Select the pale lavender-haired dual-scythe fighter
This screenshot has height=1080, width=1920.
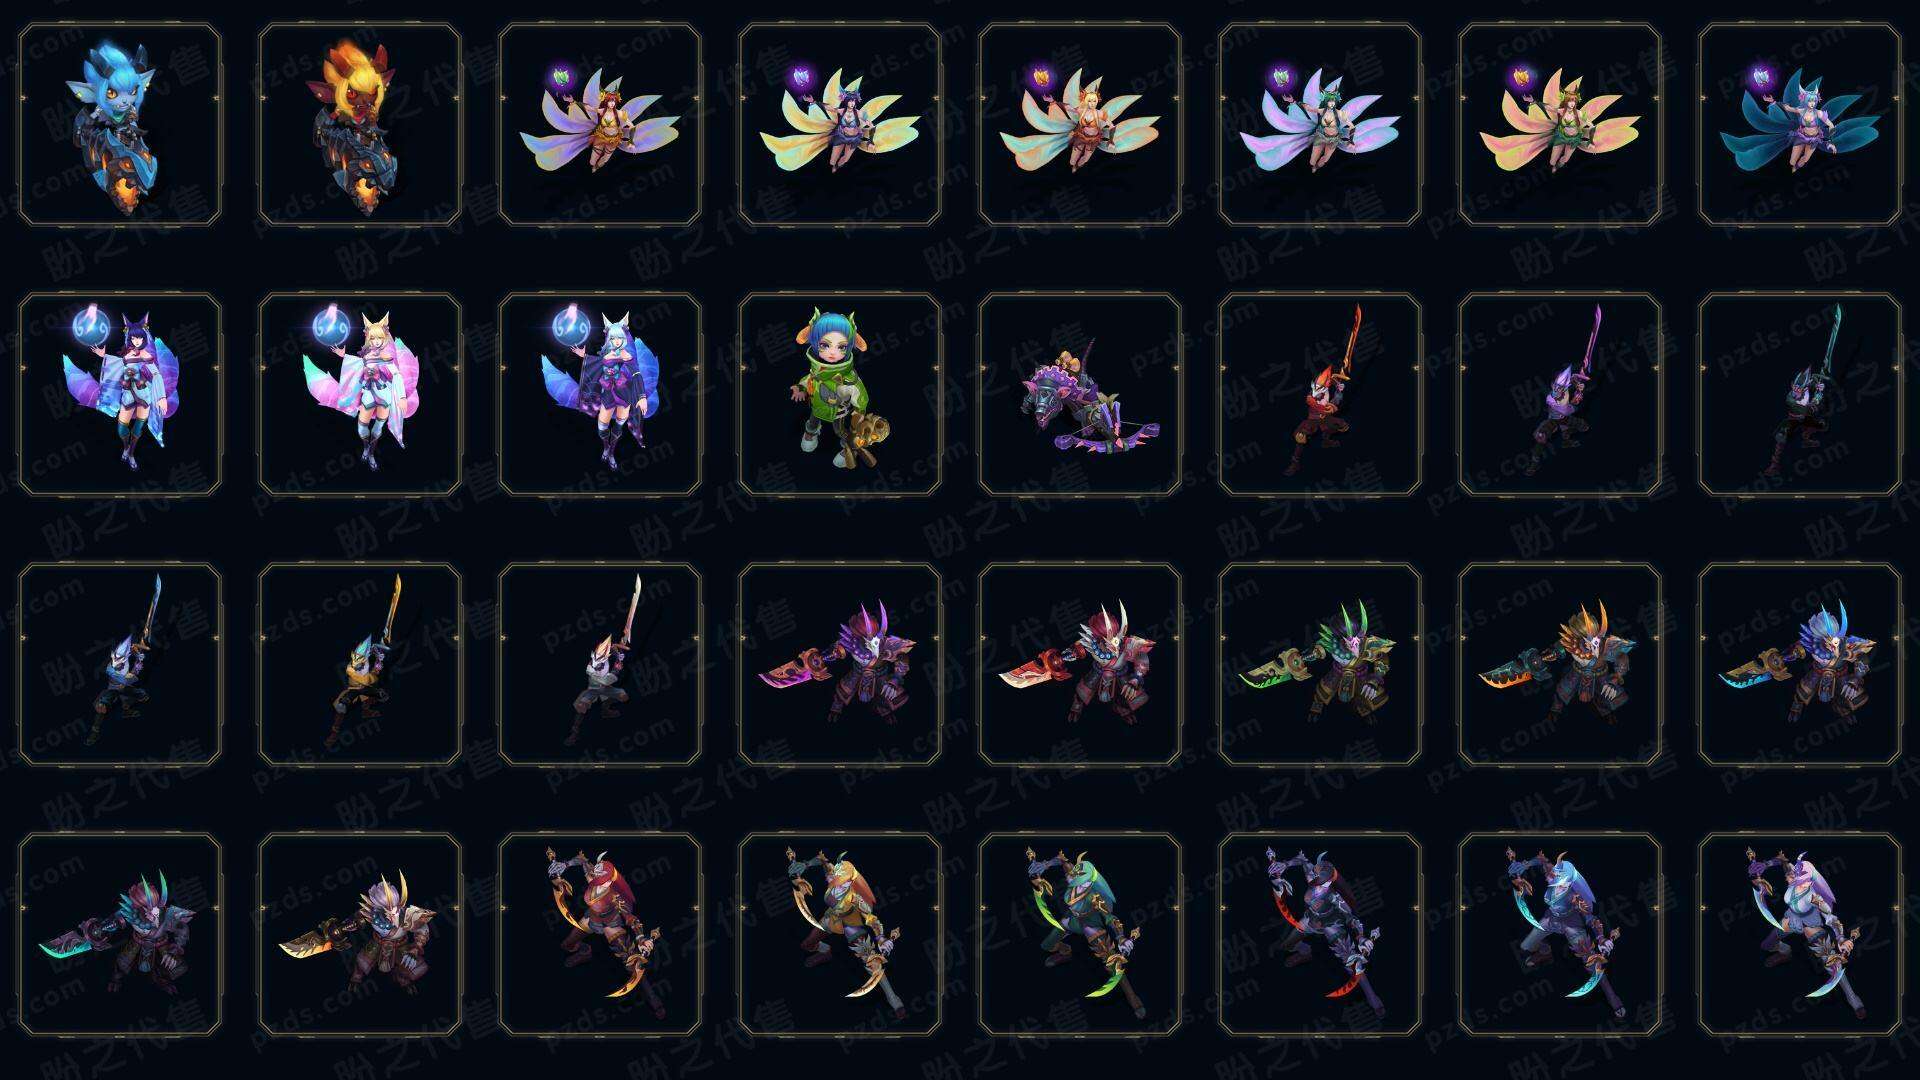click(x=1800, y=934)
